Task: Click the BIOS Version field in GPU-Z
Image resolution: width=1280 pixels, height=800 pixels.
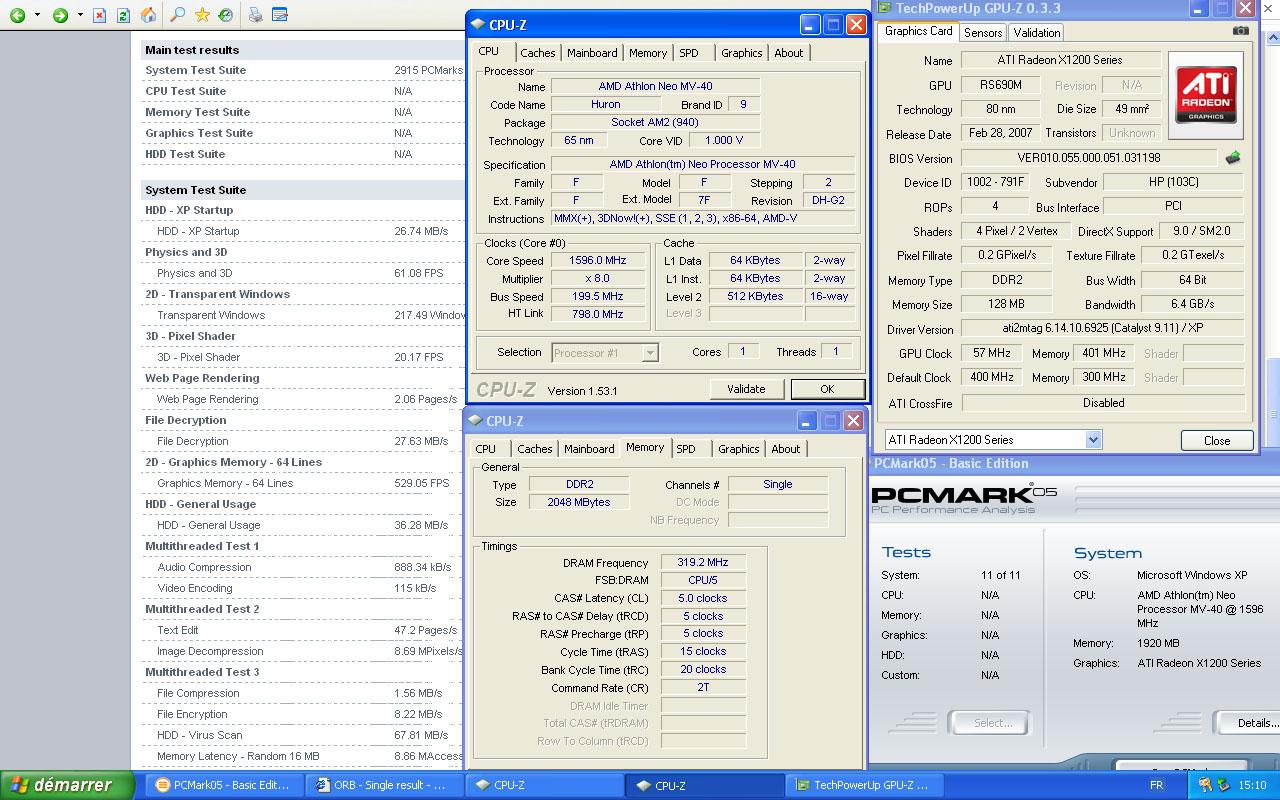Action: (x=1090, y=158)
